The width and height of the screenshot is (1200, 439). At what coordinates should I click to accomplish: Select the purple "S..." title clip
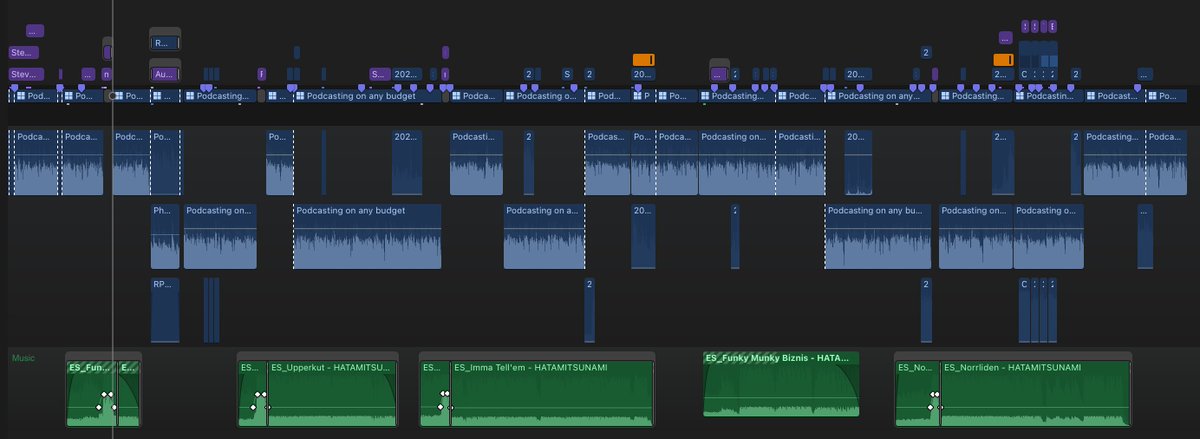(x=379, y=74)
